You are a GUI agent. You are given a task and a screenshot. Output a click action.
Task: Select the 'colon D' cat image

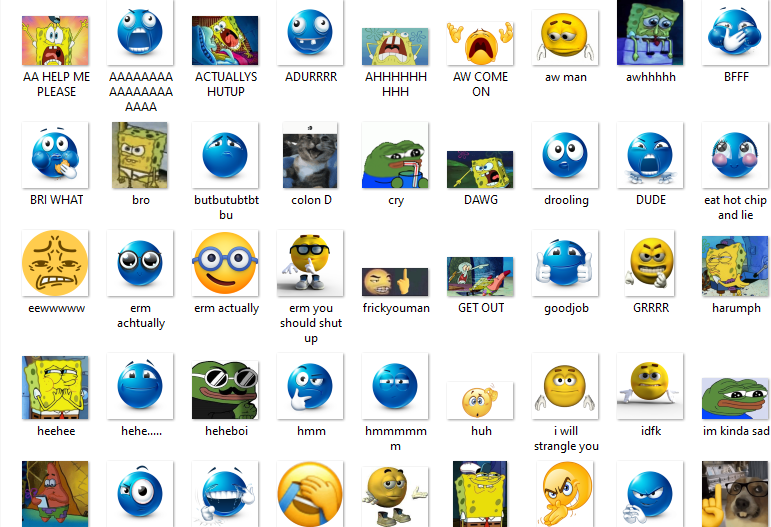(x=310, y=155)
